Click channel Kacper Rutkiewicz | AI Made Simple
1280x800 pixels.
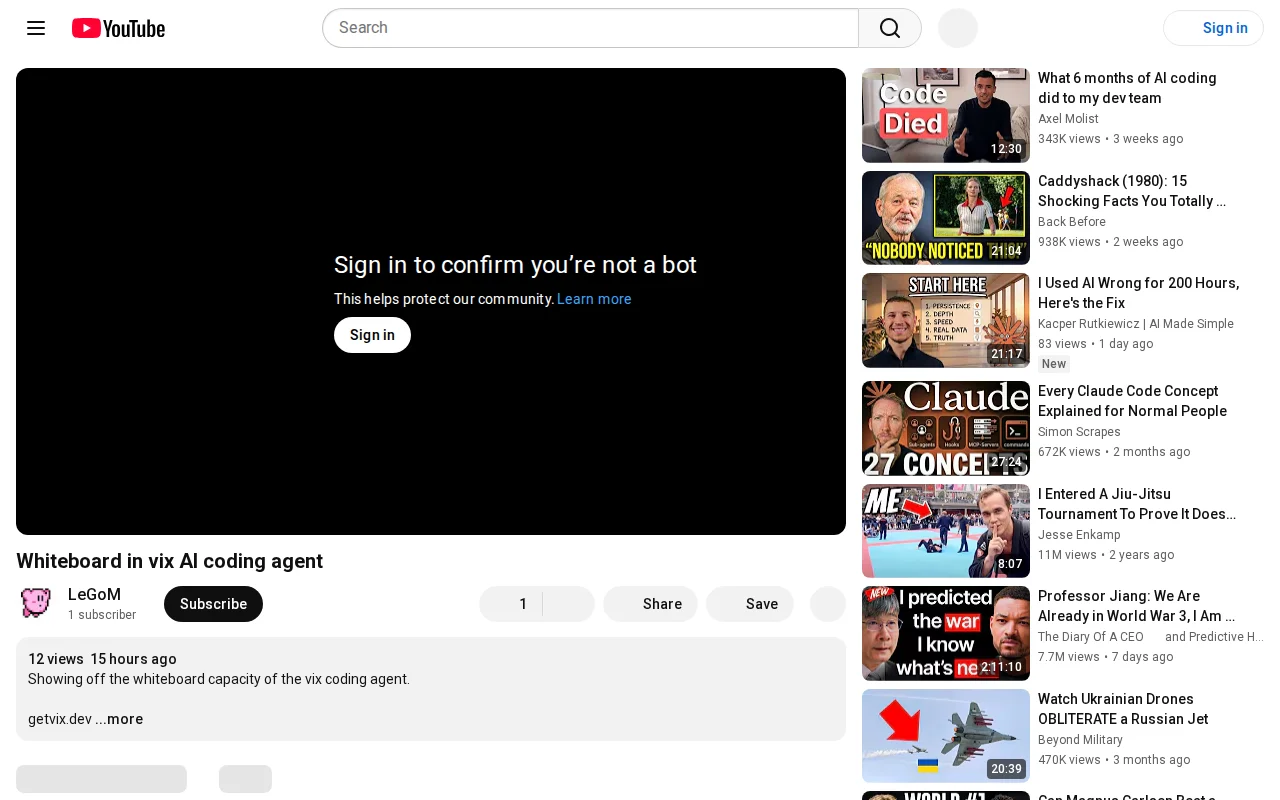tap(1136, 324)
